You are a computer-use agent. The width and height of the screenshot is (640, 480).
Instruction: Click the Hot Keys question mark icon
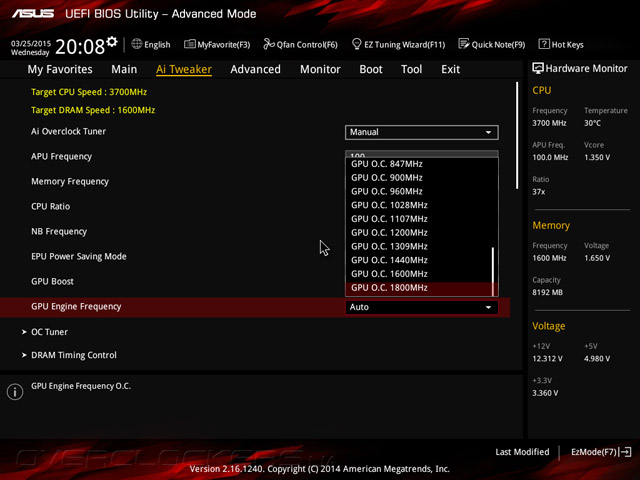point(544,44)
